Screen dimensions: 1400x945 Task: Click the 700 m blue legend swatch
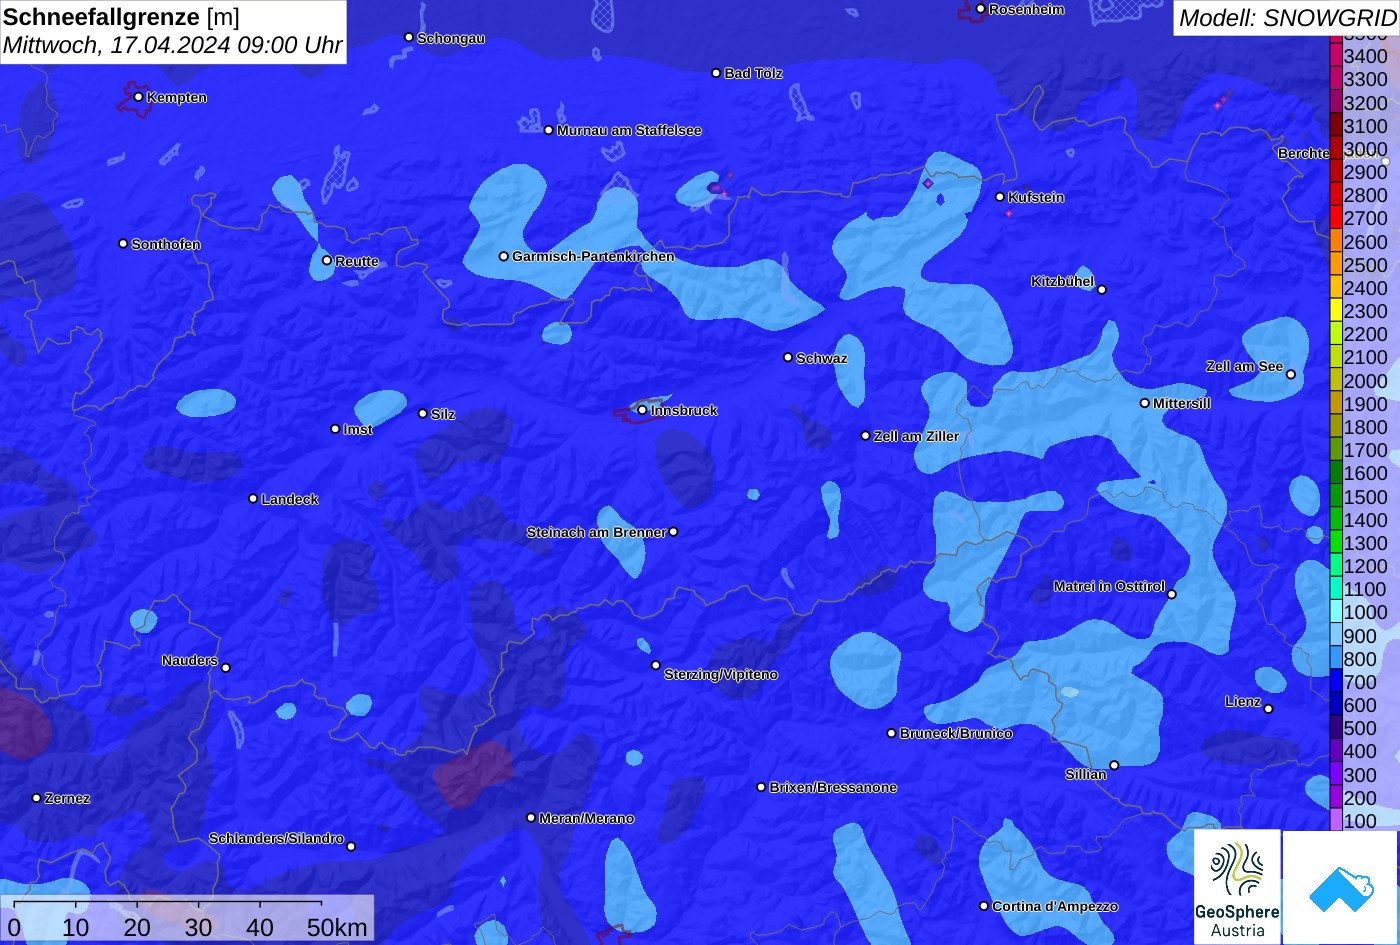pos(1336,682)
